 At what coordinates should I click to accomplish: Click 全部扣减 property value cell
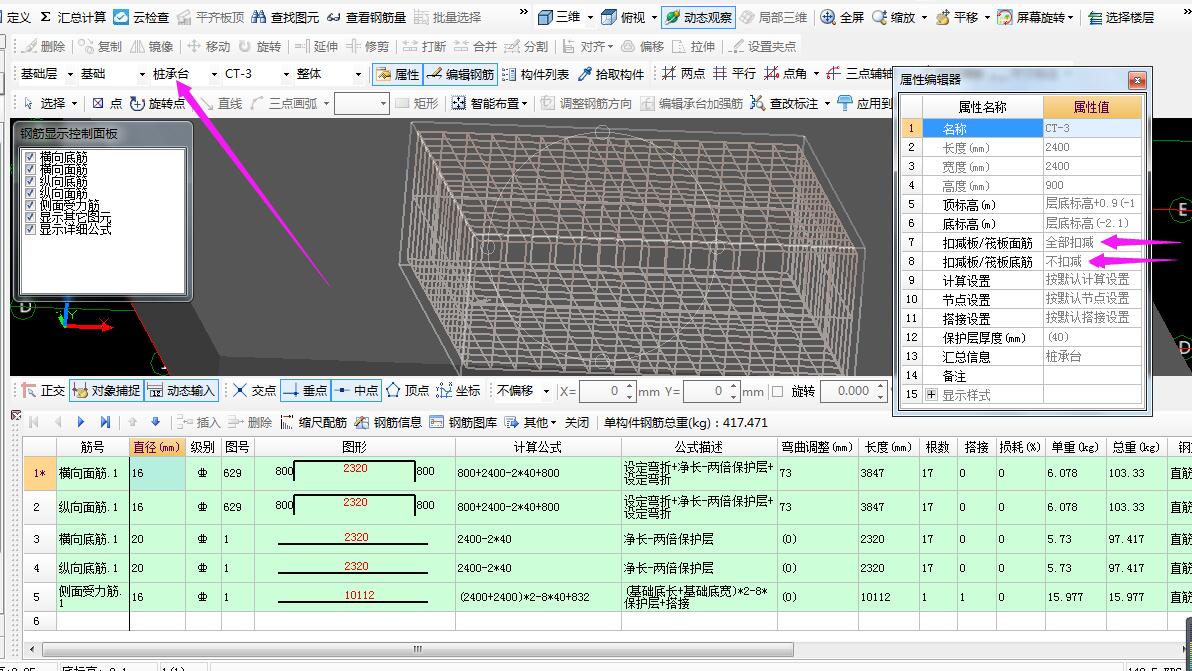[1092, 242]
